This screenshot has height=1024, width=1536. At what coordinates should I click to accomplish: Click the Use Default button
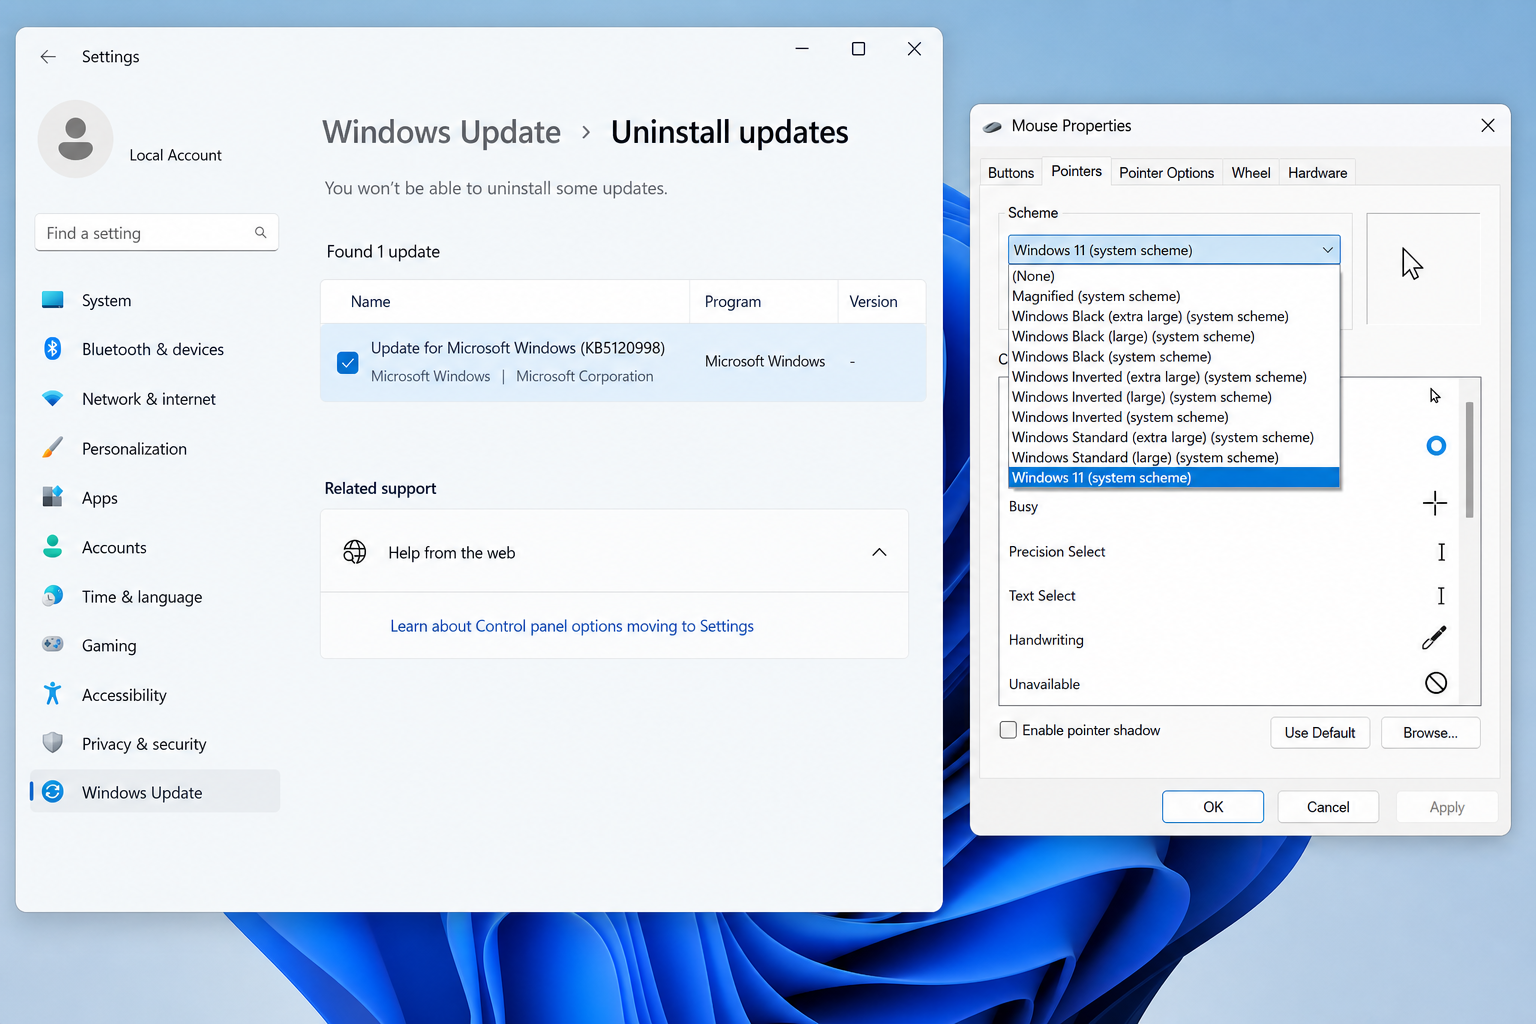click(x=1320, y=733)
